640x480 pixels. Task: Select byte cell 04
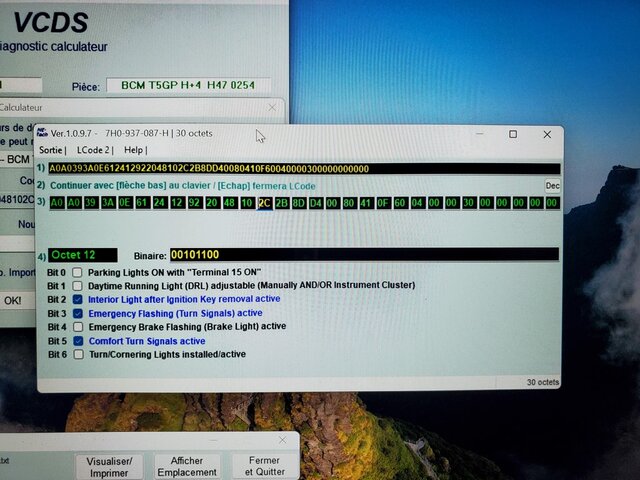coord(417,203)
